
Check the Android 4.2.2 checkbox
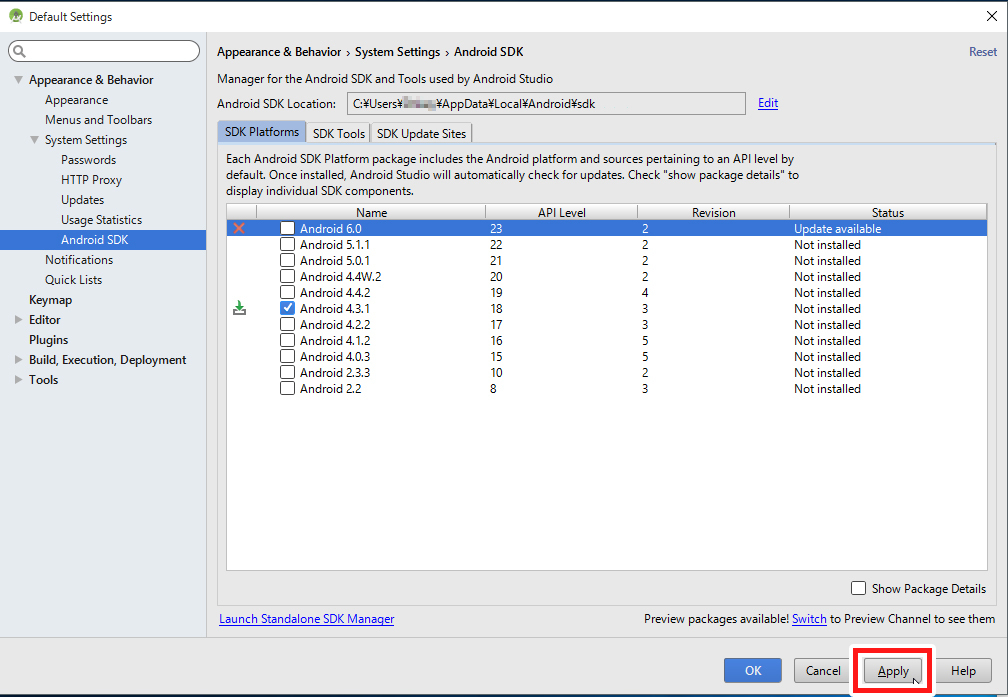[287, 324]
